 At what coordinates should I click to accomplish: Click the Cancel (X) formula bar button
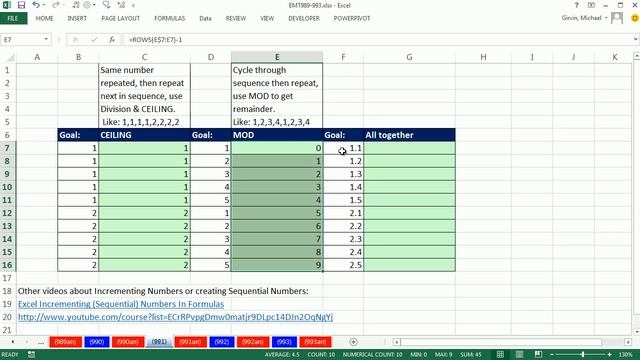point(76,40)
